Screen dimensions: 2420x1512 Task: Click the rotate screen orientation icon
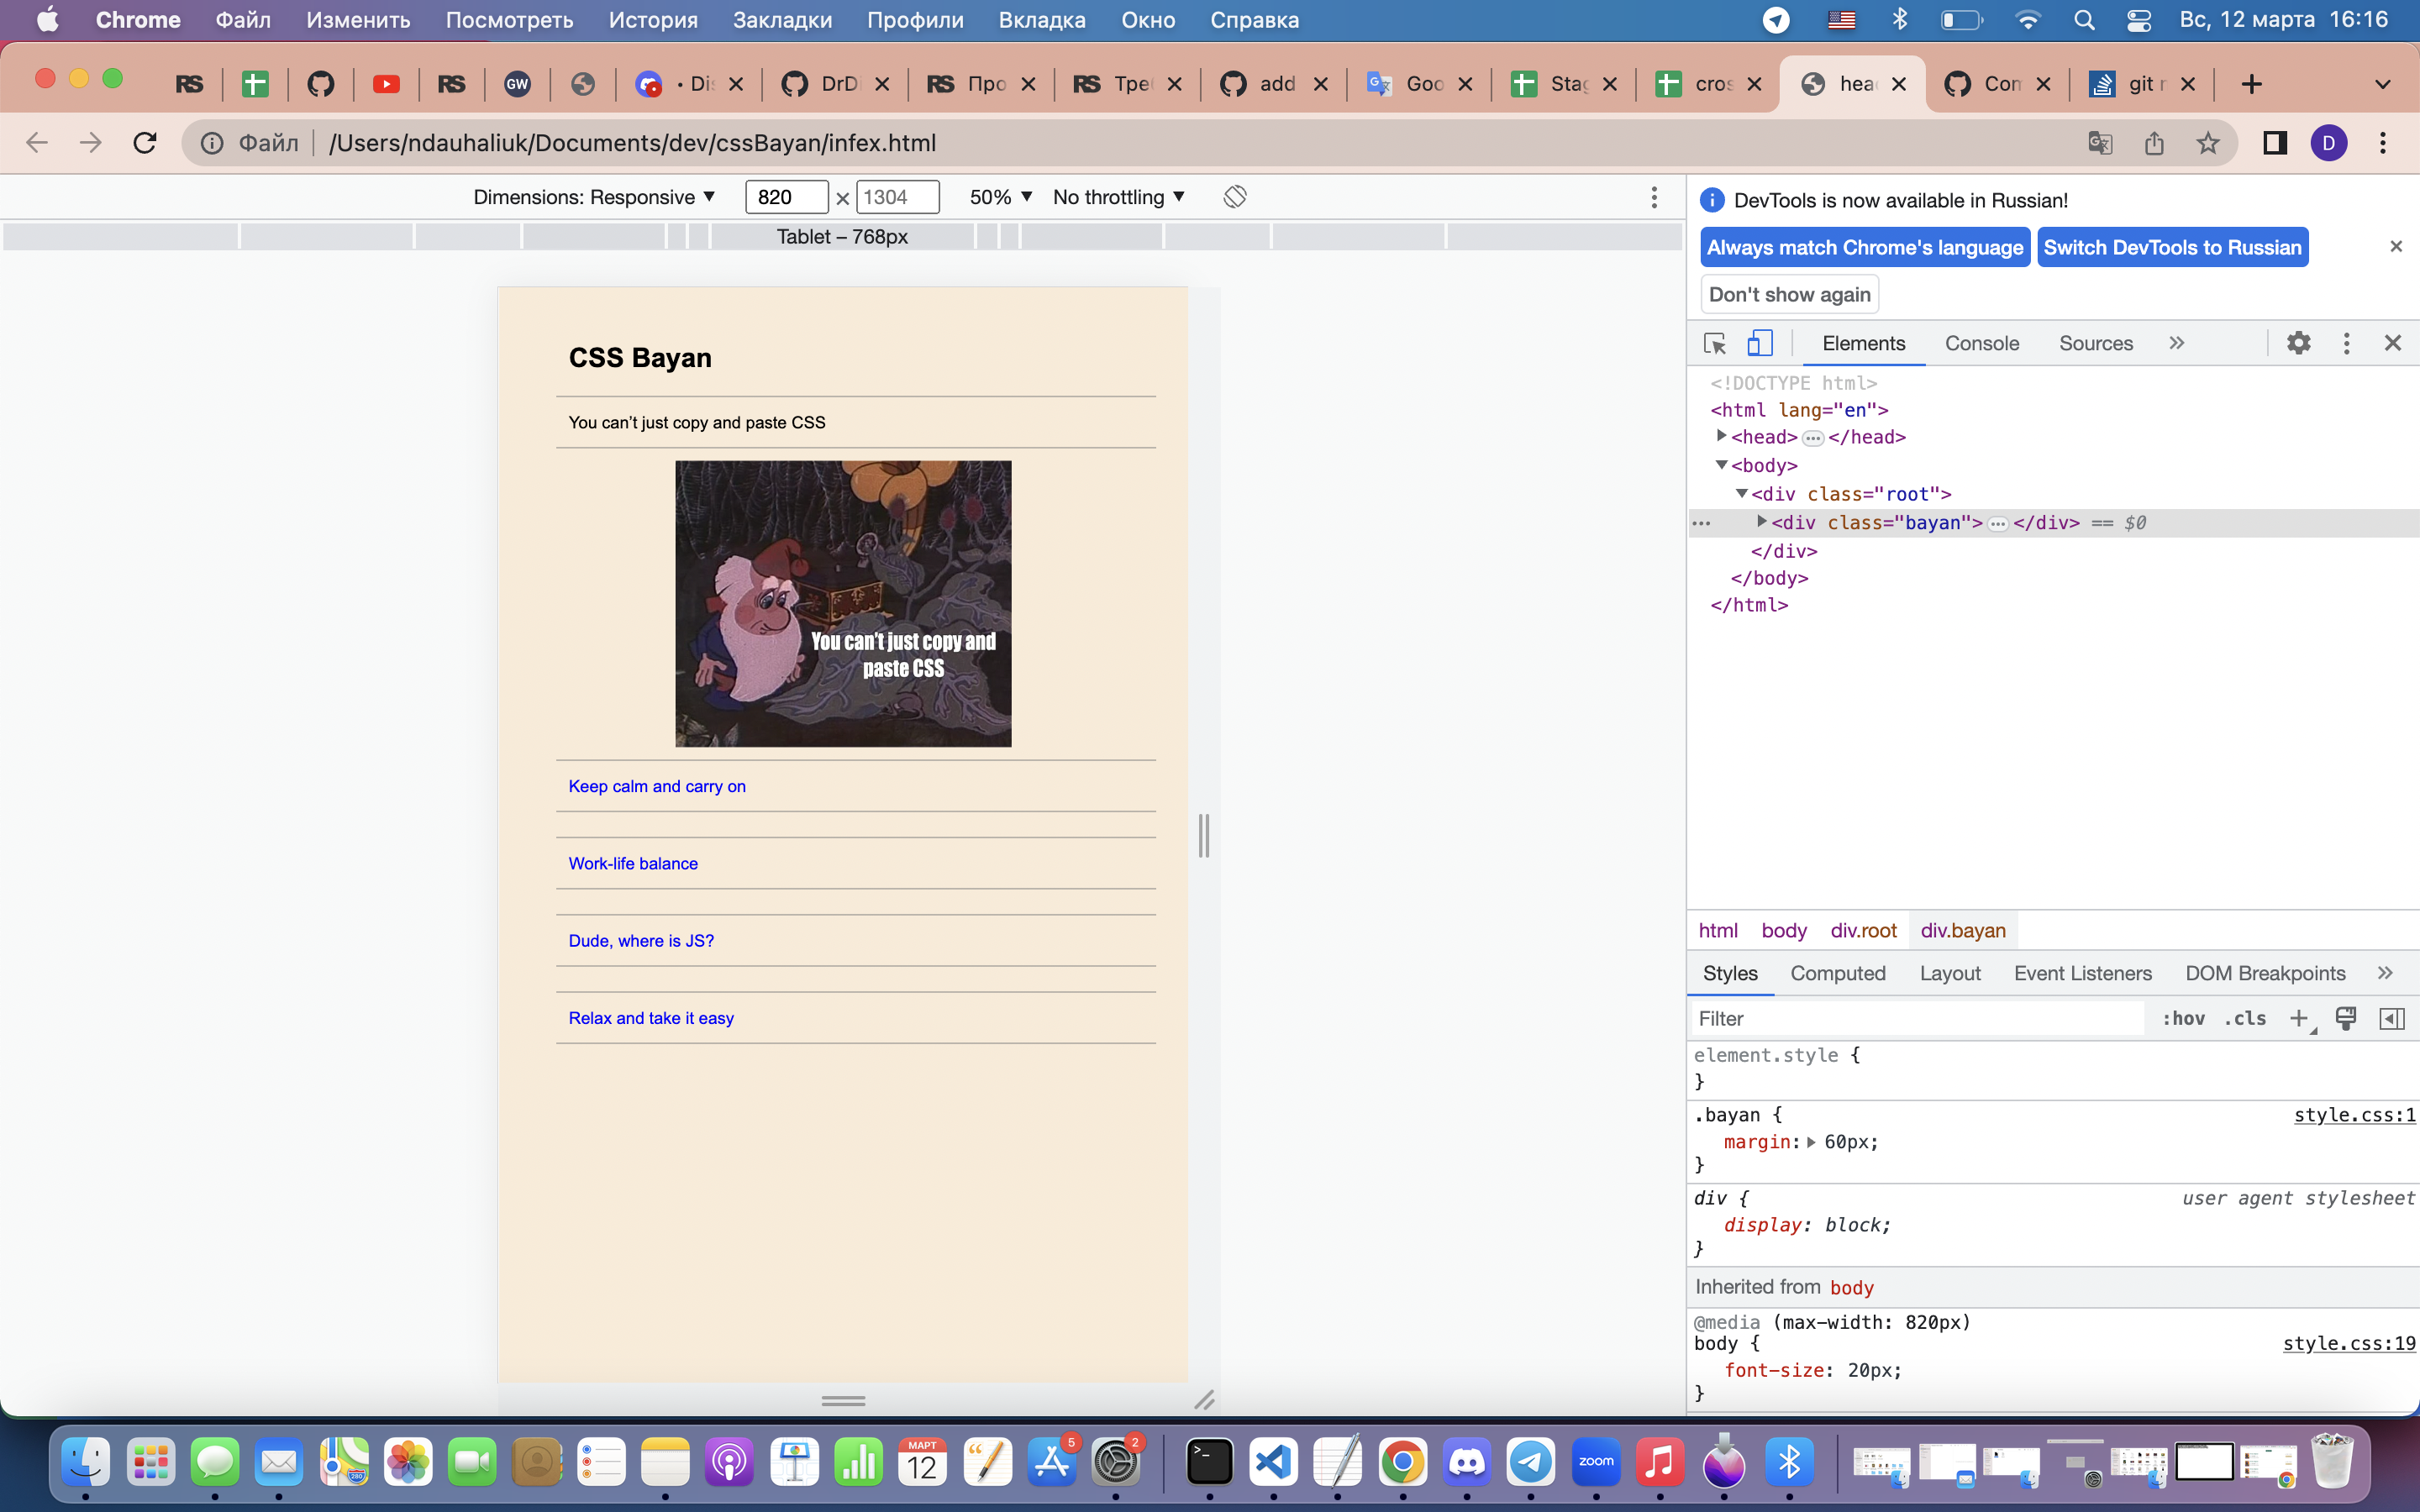click(1234, 197)
